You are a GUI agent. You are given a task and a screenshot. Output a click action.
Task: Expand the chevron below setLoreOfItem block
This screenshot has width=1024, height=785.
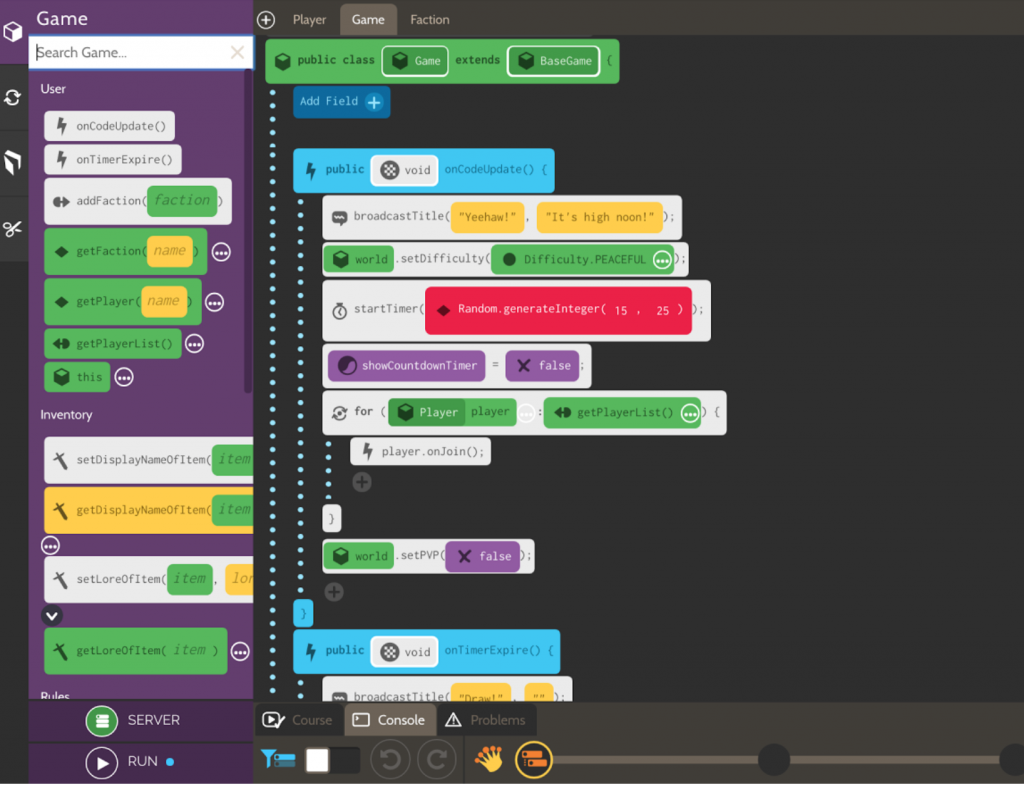click(x=52, y=615)
